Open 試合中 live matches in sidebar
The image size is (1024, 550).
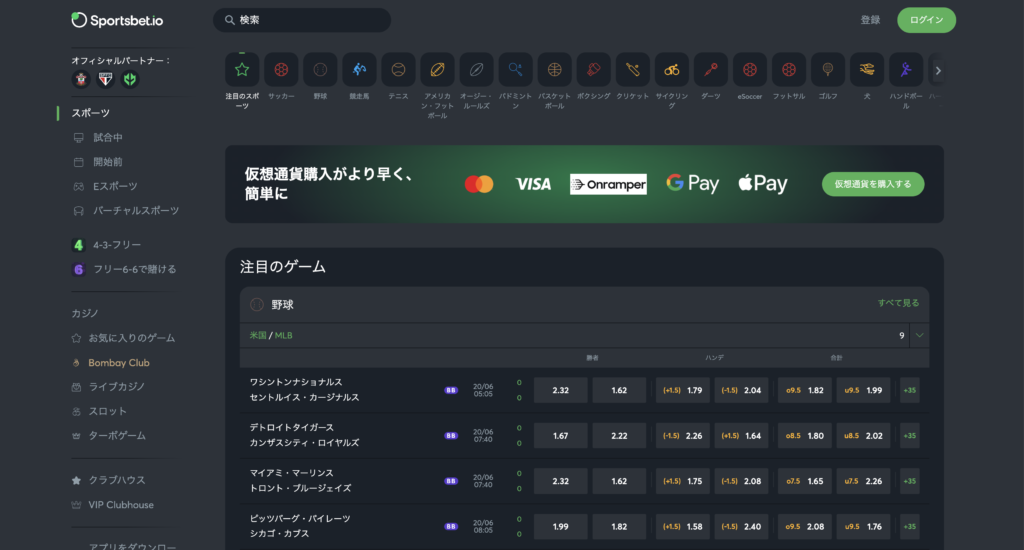pyautogui.click(x=108, y=137)
